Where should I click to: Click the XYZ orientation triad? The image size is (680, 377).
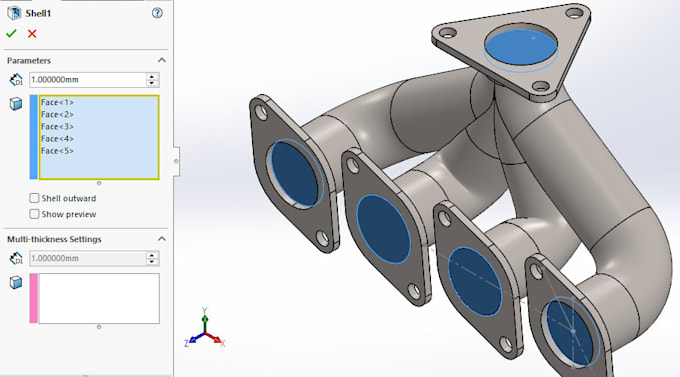click(x=205, y=329)
